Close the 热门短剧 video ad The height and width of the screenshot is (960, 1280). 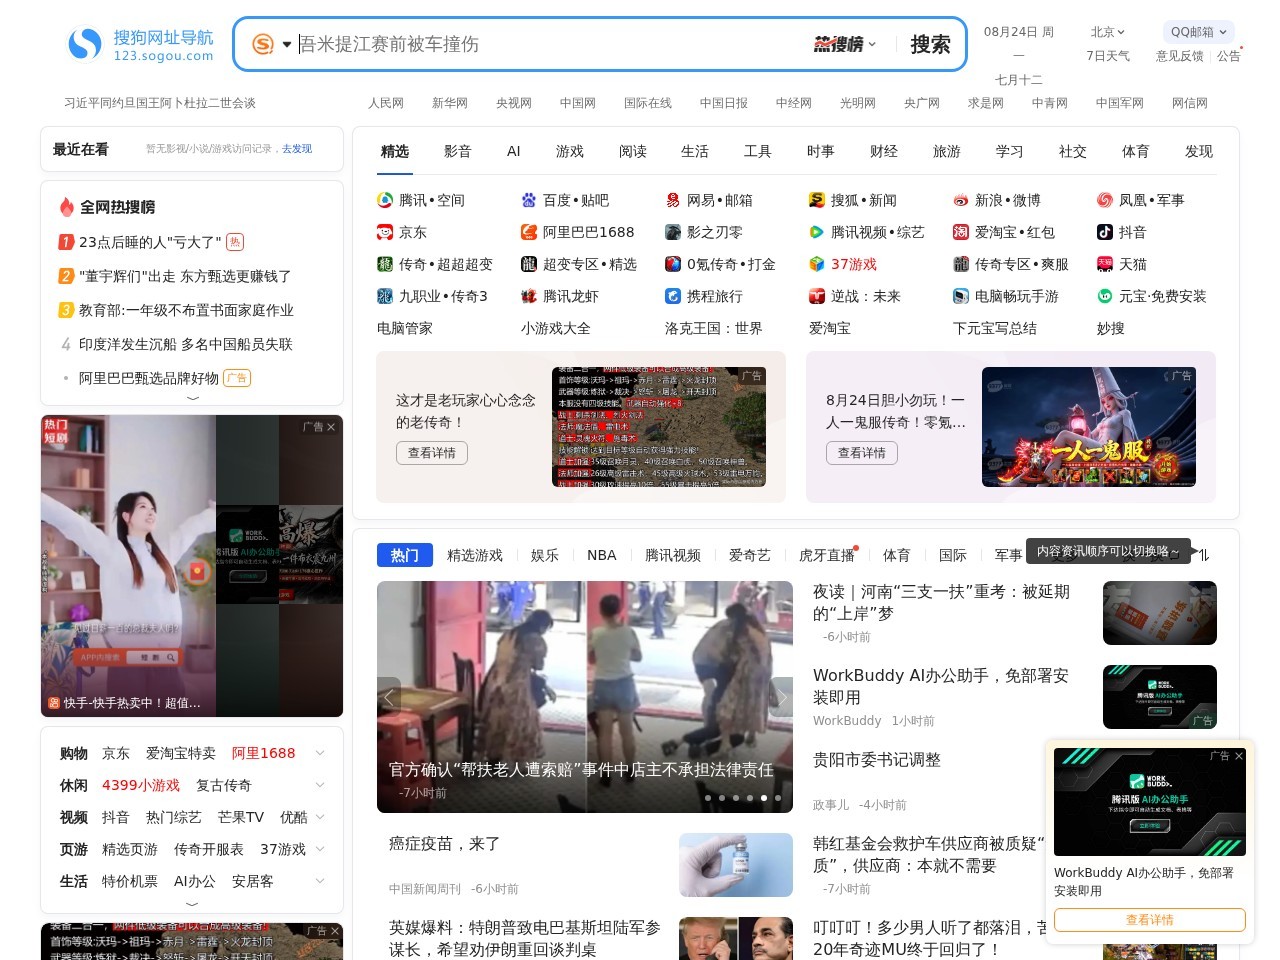point(331,427)
